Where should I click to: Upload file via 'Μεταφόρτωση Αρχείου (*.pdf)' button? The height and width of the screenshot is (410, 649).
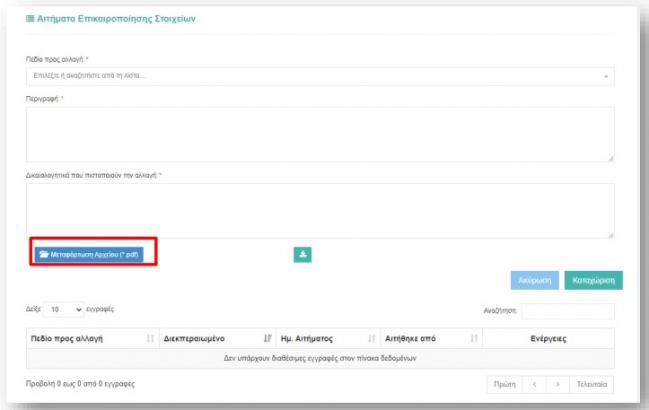coord(92,254)
